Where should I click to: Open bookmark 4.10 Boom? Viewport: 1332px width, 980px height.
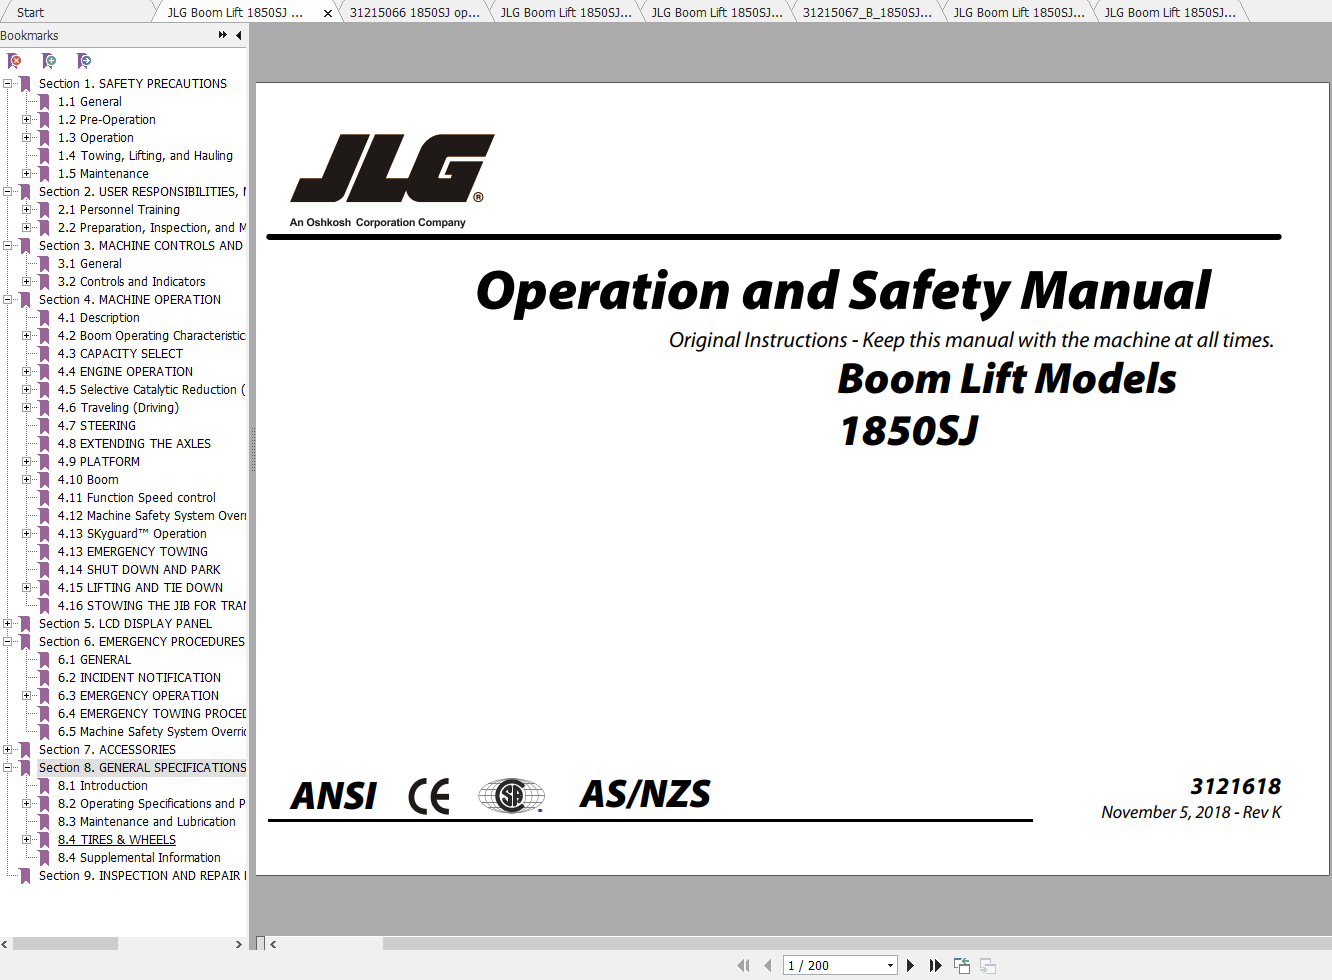click(88, 480)
